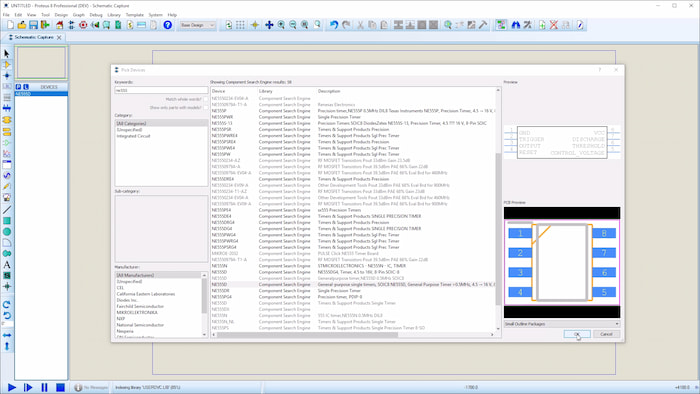Stop the simulation with the square button

point(60,387)
